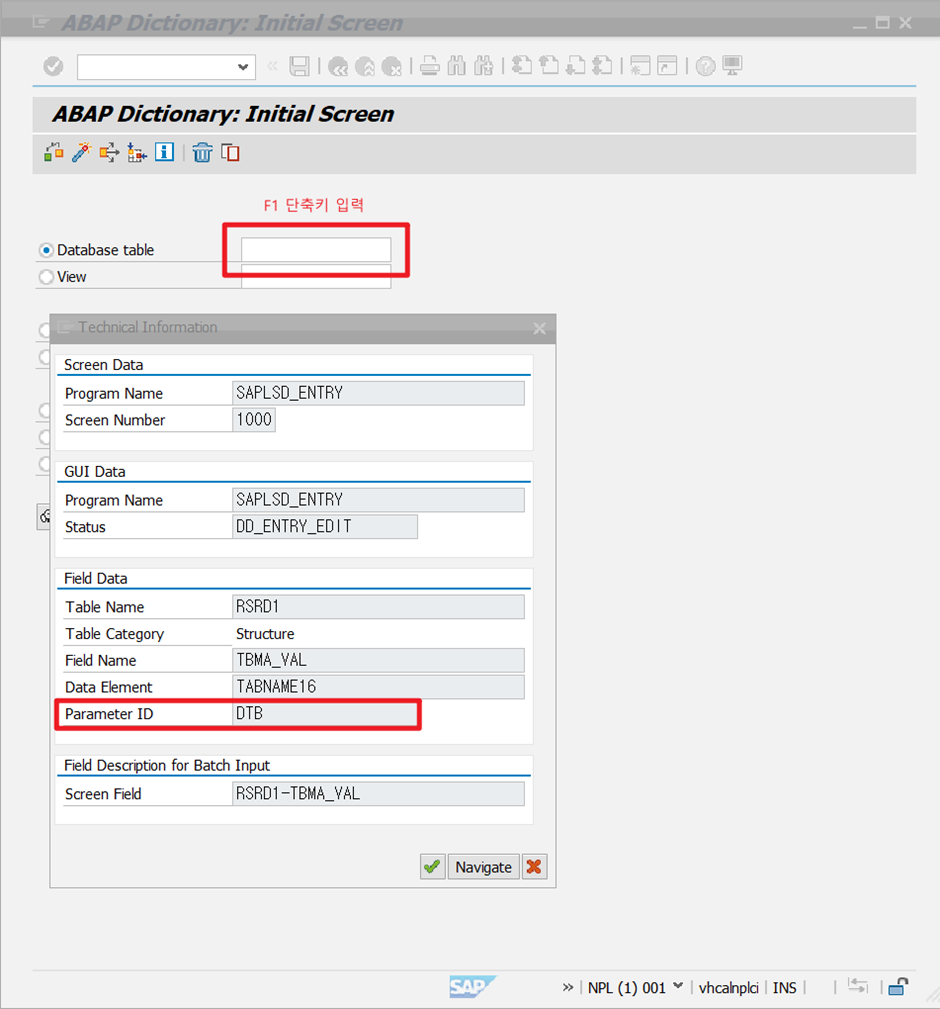Click the double-left chevron beside command field
This screenshot has height=1009, width=940.
pyautogui.click(x=272, y=66)
